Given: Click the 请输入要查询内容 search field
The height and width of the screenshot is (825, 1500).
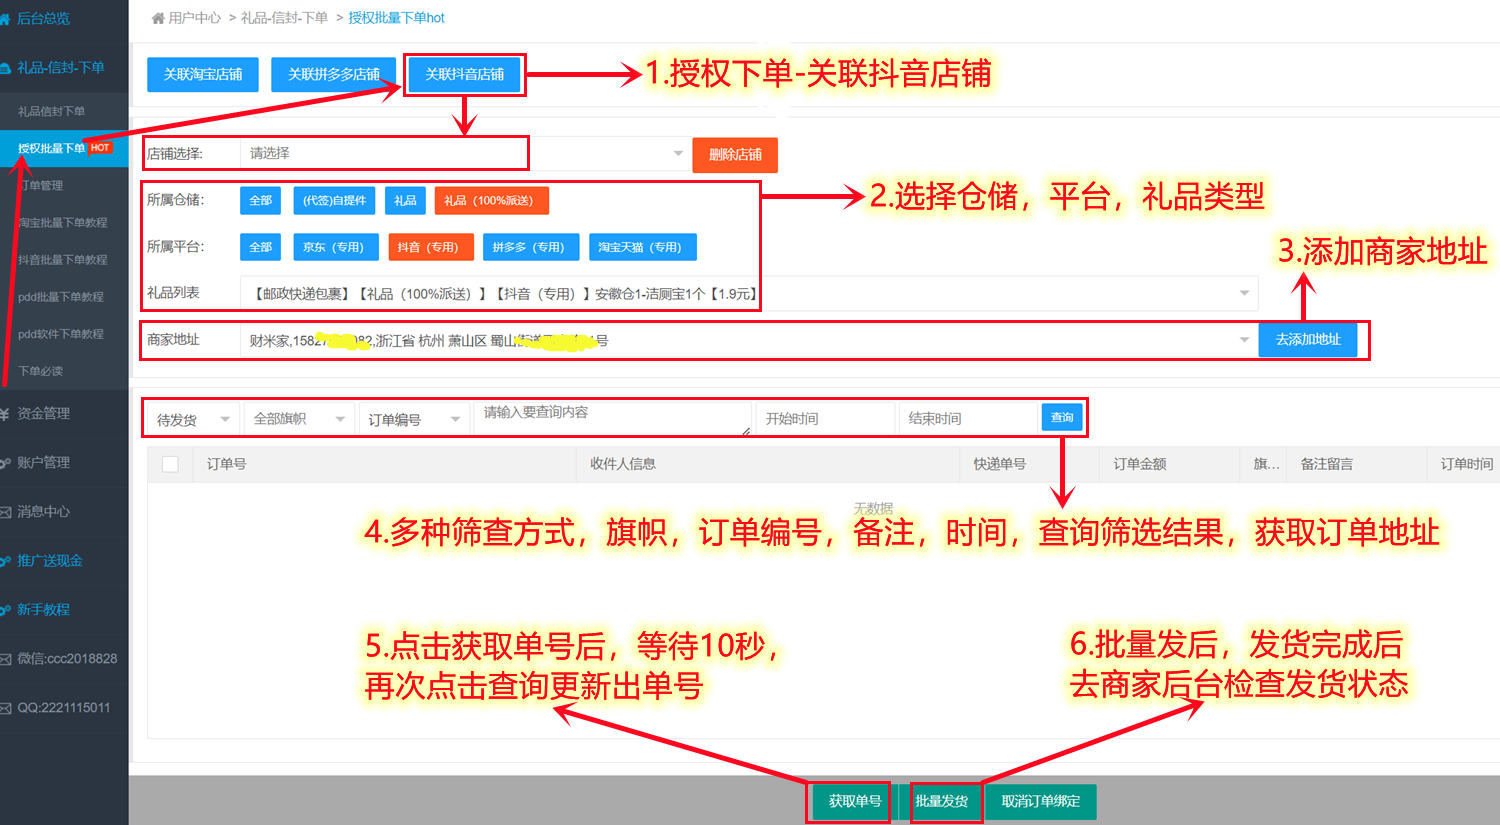Looking at the screenshot, I should point(610,417).
